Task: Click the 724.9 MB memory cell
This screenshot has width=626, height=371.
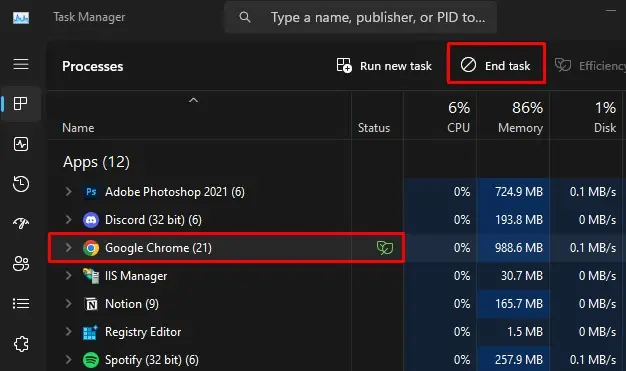Action: pyautogui.click(x=513, y=192)
